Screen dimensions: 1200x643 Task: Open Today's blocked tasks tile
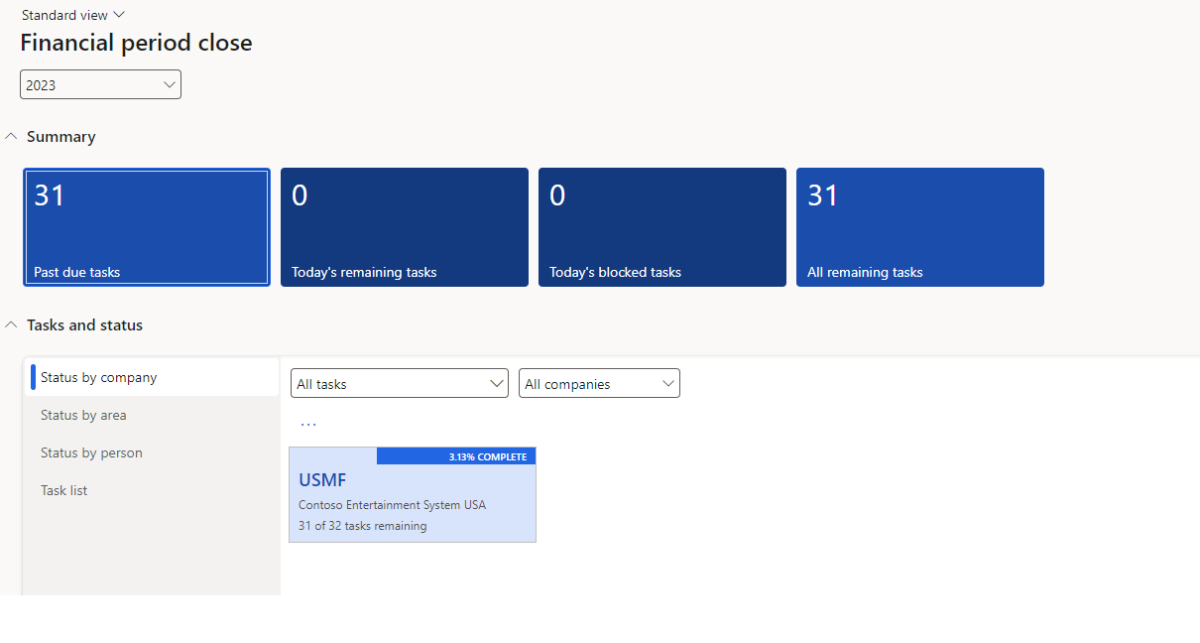(662, 227)
